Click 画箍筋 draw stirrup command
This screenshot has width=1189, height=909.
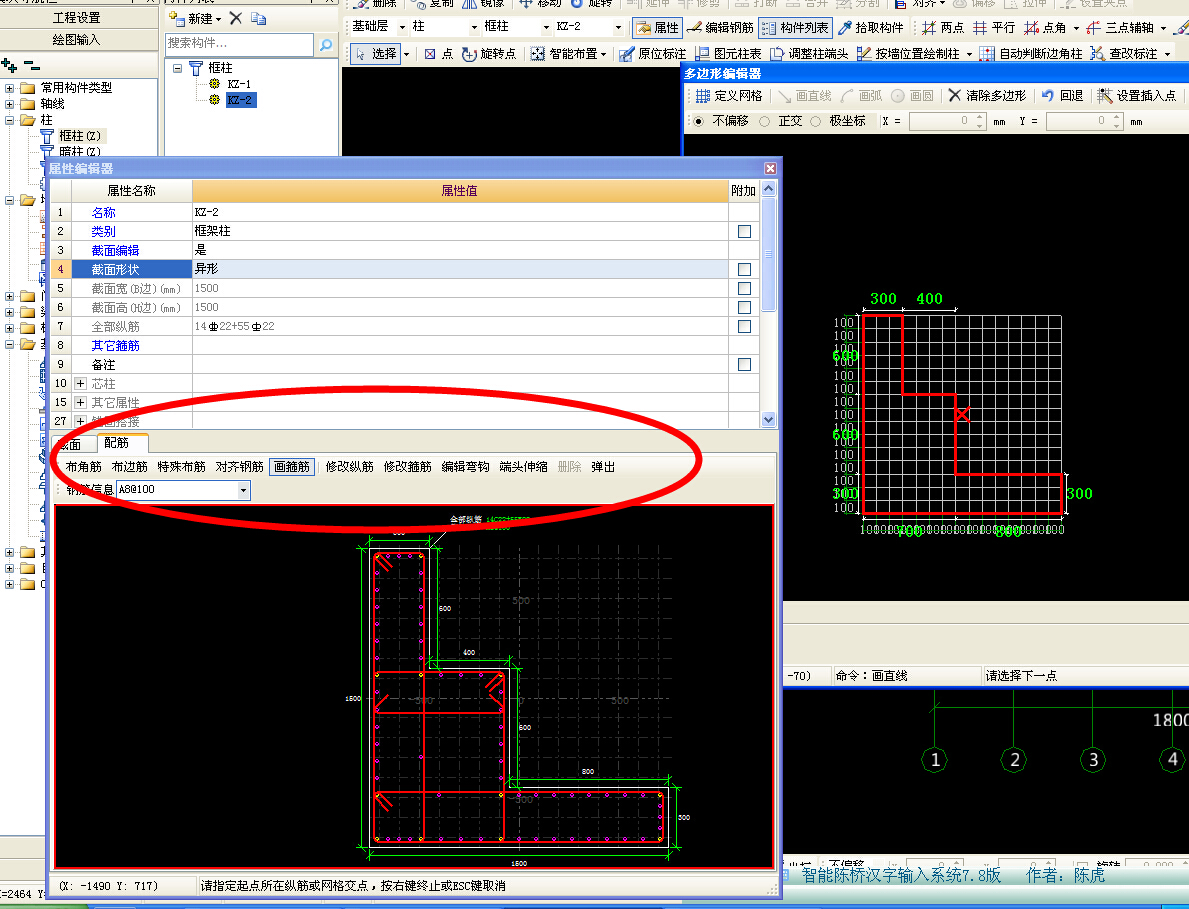click(x=292, y=467)
